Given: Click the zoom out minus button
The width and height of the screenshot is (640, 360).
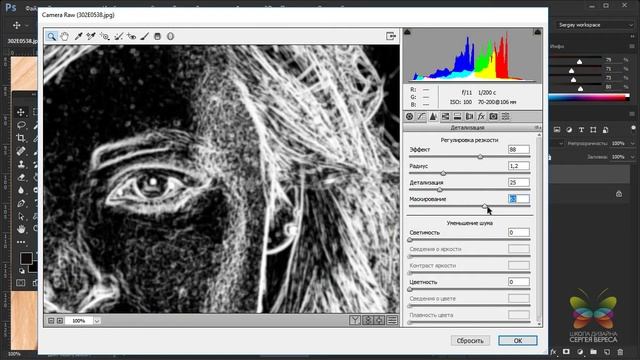Looking at the screenshot, I should pyautogui.click(x=51, y=321).
